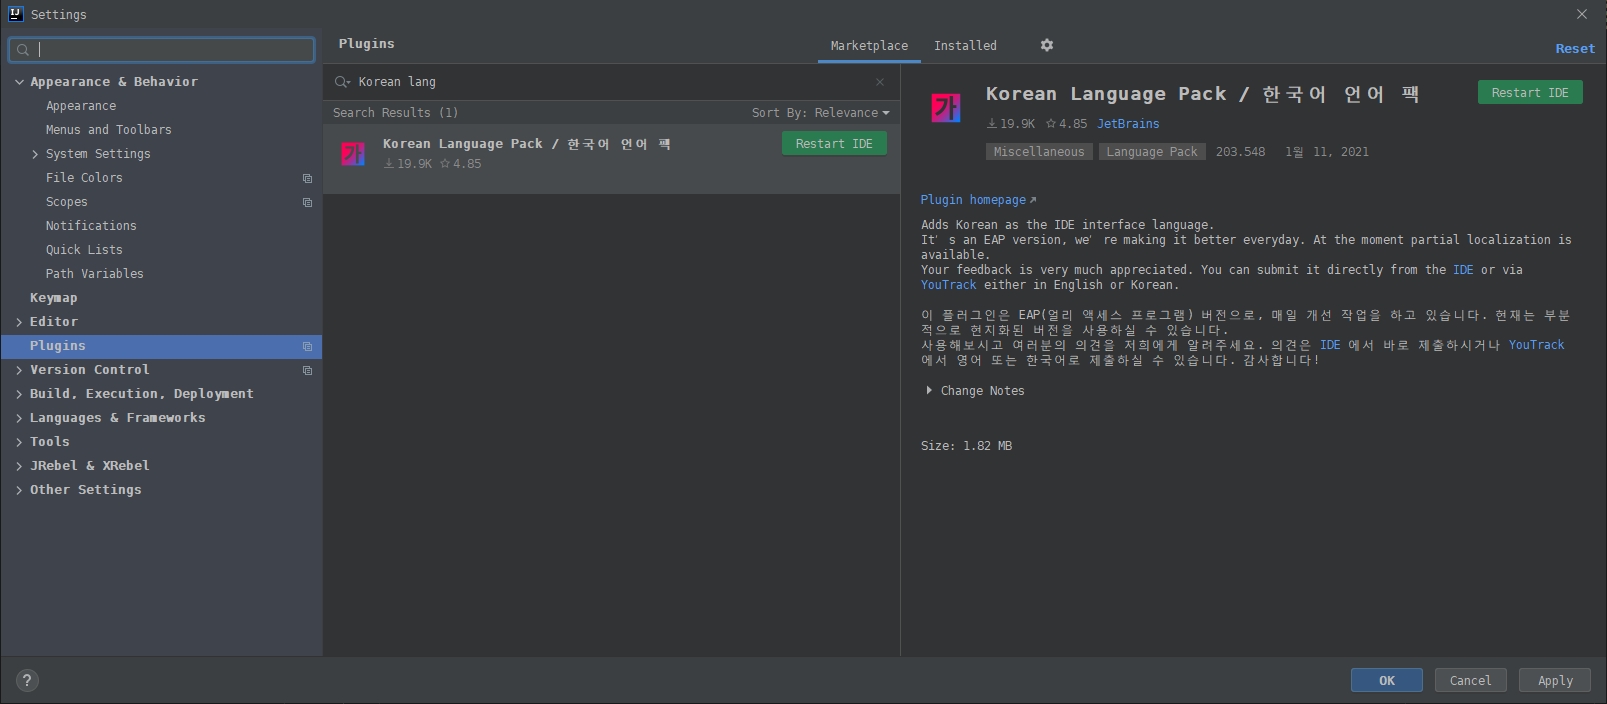This screenshot has height=704, width=1607.
Task: Expand the Tools section
Action: point(19,442)
